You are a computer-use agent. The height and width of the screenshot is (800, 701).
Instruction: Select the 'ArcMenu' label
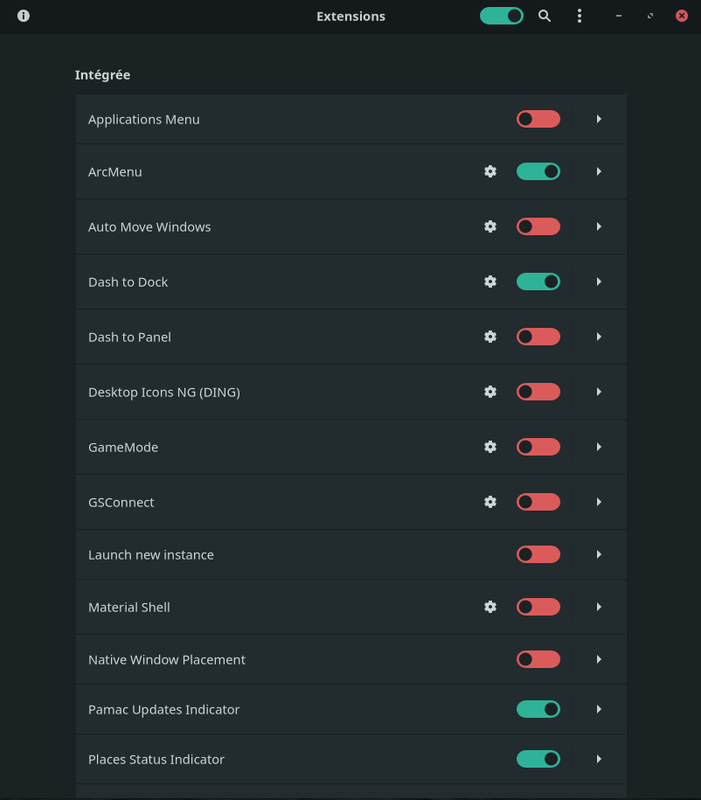coord(115,172)
